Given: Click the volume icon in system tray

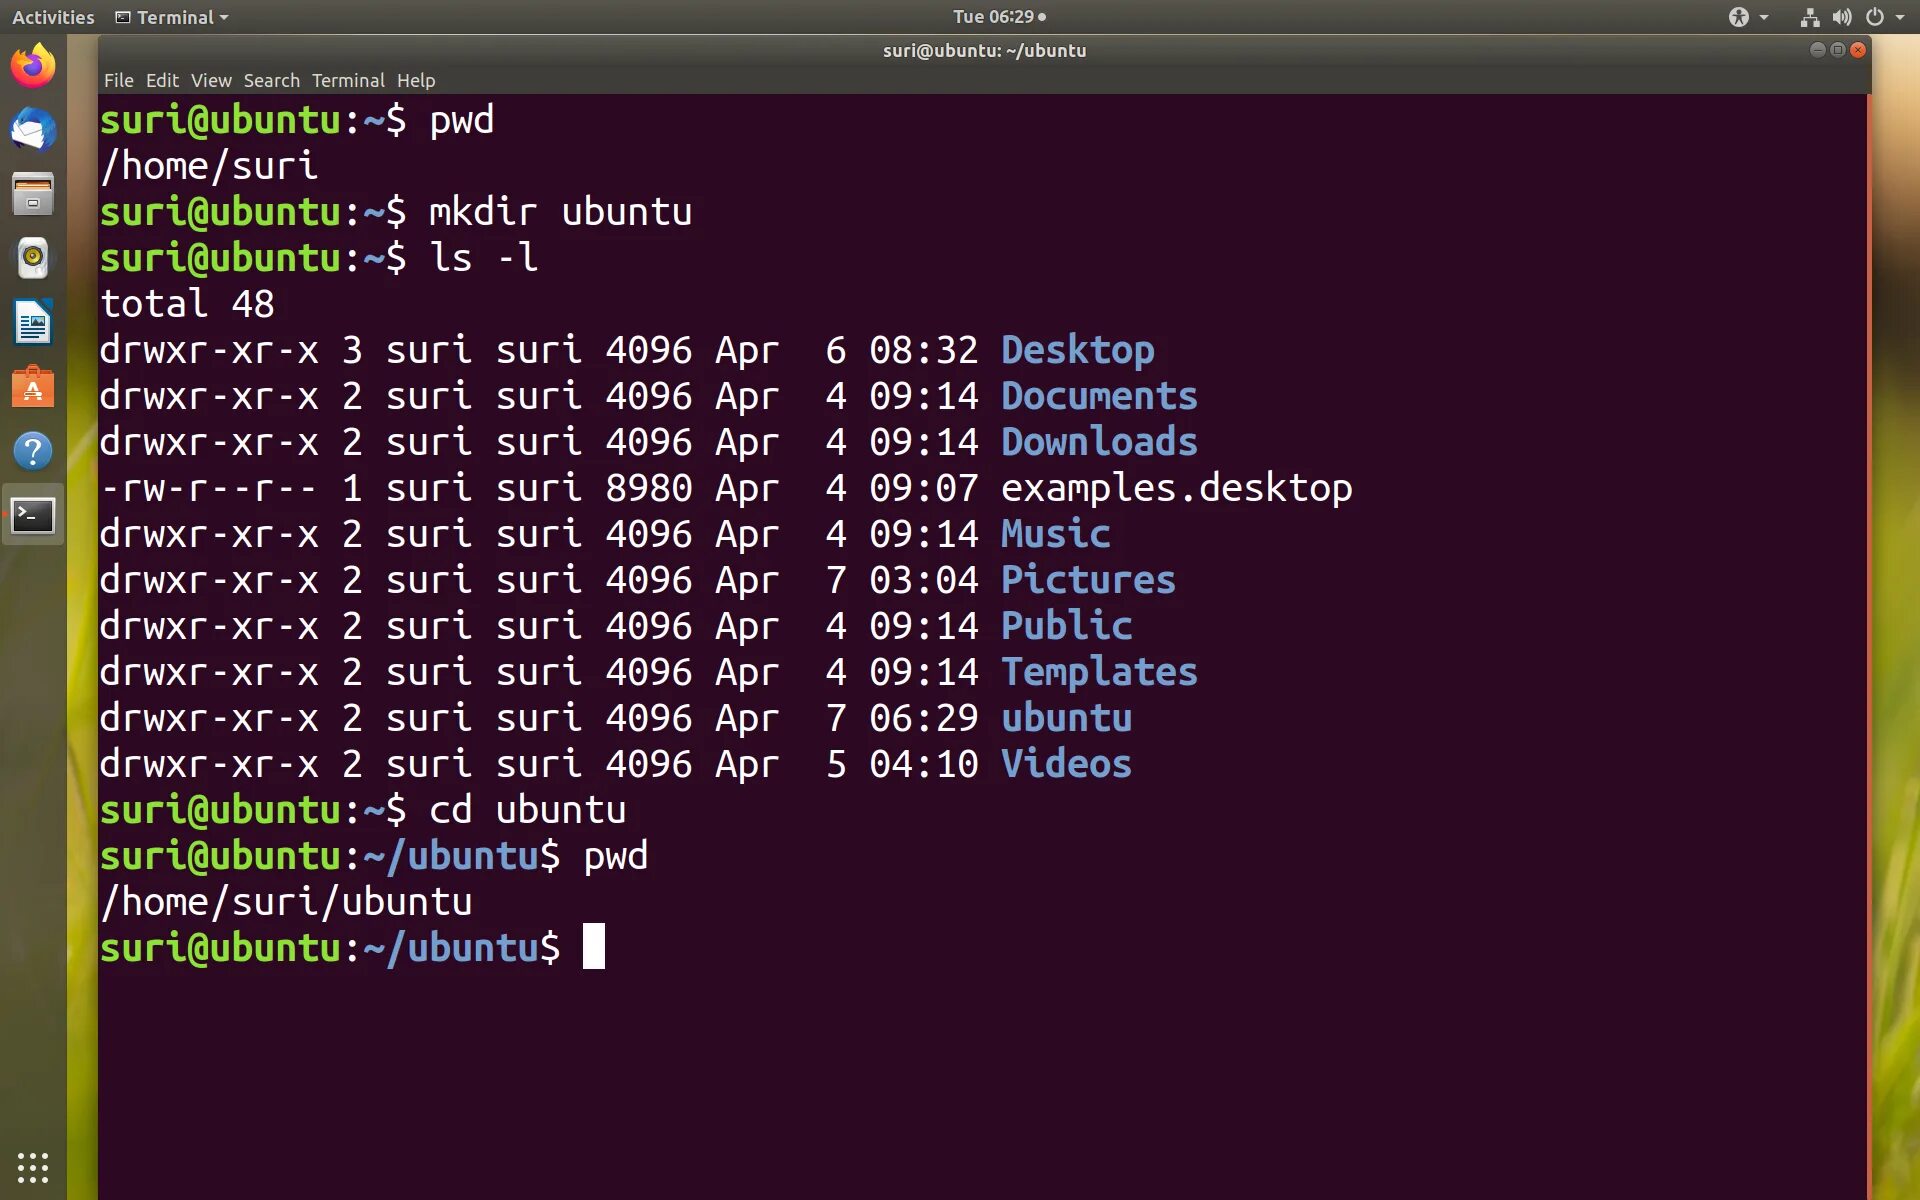Looking at the screenshot, I should 1841,17.
